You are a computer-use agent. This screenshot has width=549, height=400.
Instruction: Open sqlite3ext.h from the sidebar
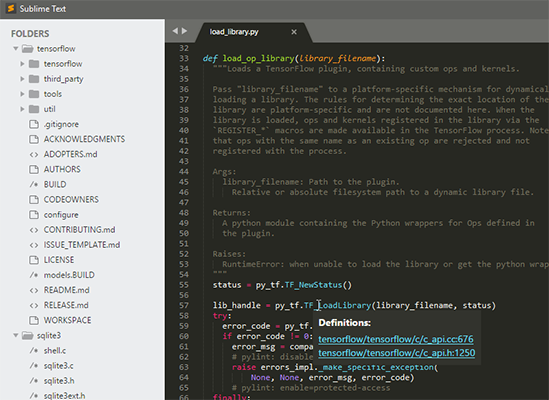click(x=64, y=395)
